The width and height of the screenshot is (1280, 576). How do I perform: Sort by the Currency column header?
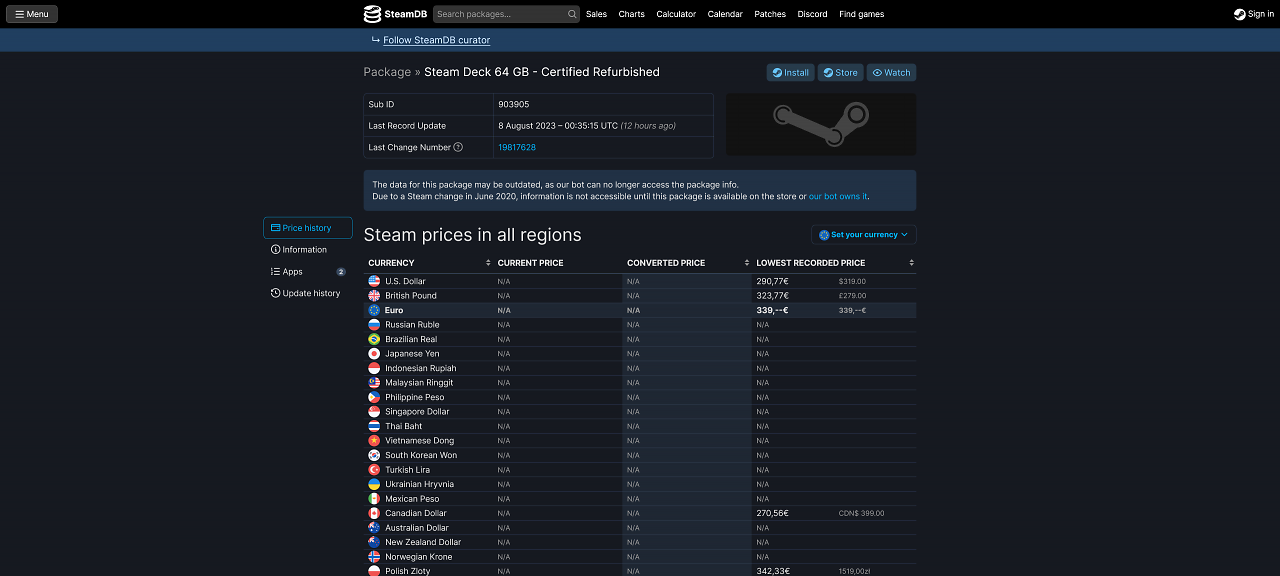click(x=428, y=263)
